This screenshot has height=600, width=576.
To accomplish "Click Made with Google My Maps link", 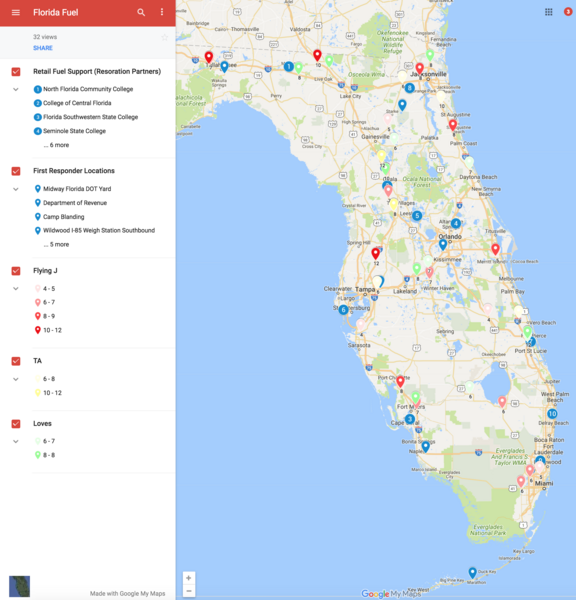I will [127, 593].
